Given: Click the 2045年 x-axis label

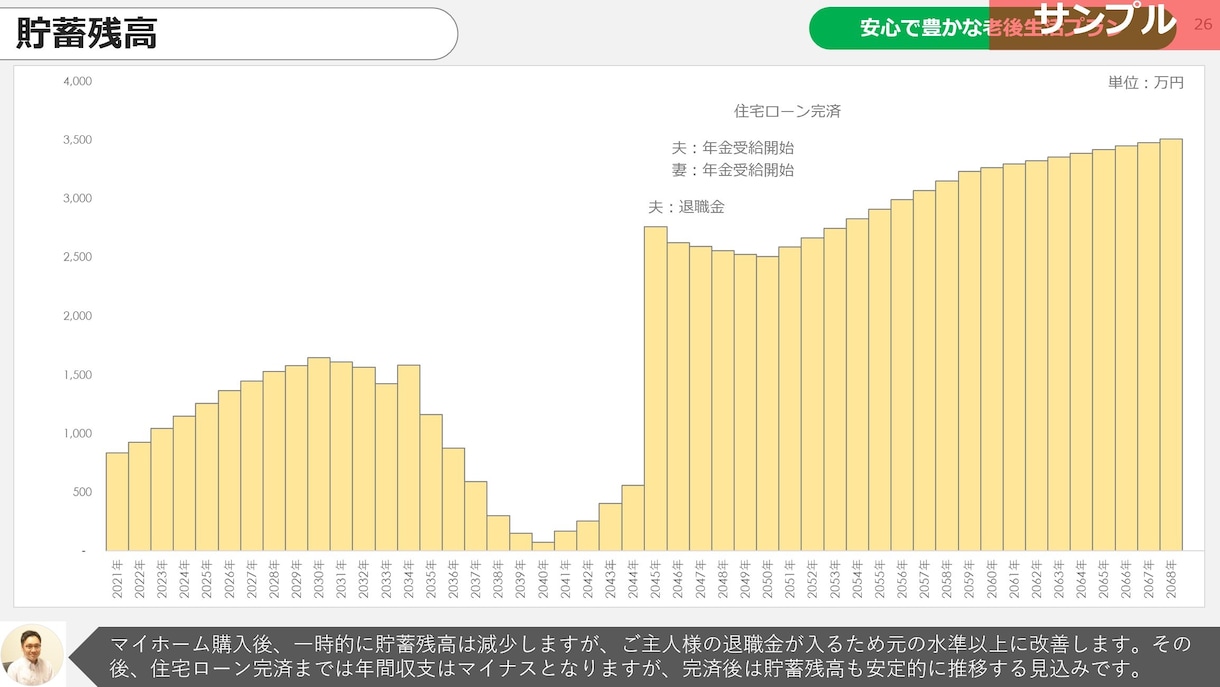Looking at the screenshot, I should pos(655,578).
